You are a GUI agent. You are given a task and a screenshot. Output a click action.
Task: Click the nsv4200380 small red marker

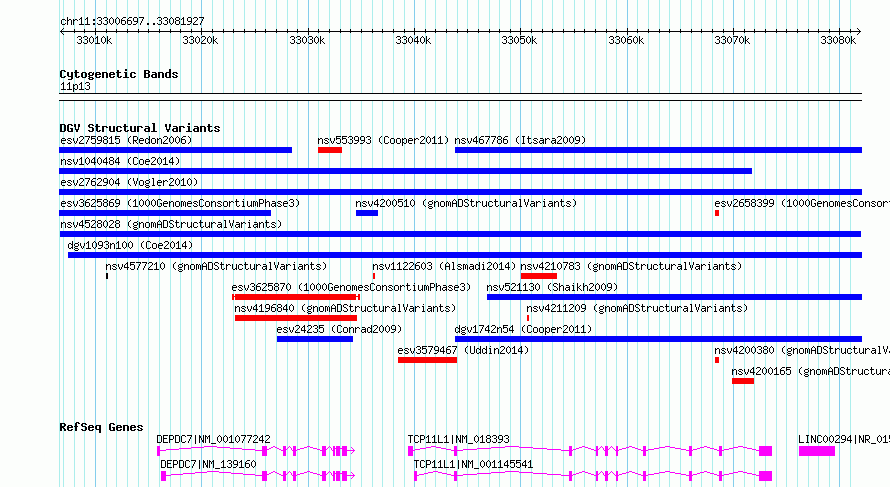pyautogui.click(x=717, y=360)
